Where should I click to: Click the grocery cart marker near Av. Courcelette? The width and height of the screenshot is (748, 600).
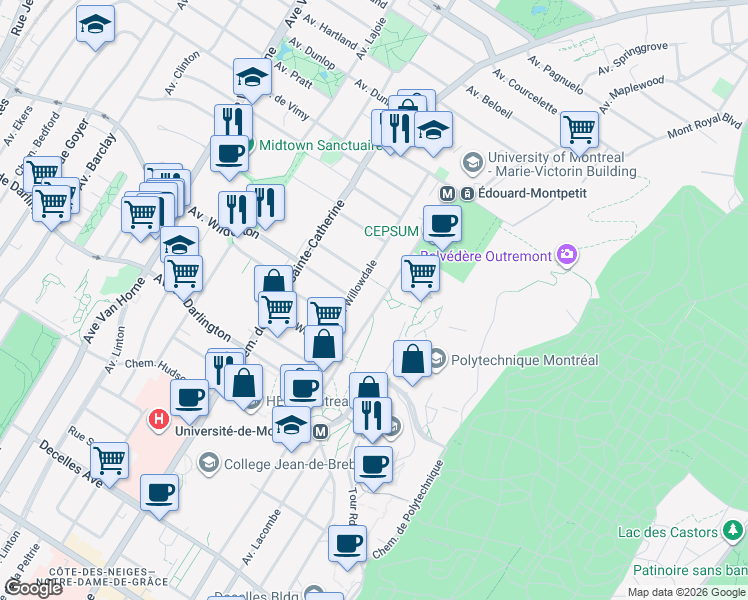coord(580,130)
